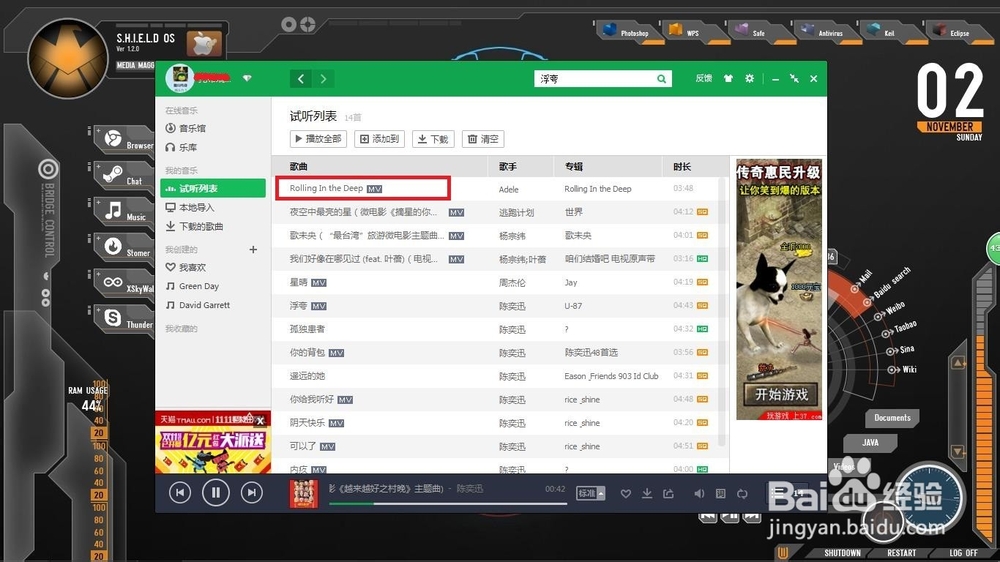
Task: Mute the volume speaker icon
Action: (700, 494)
